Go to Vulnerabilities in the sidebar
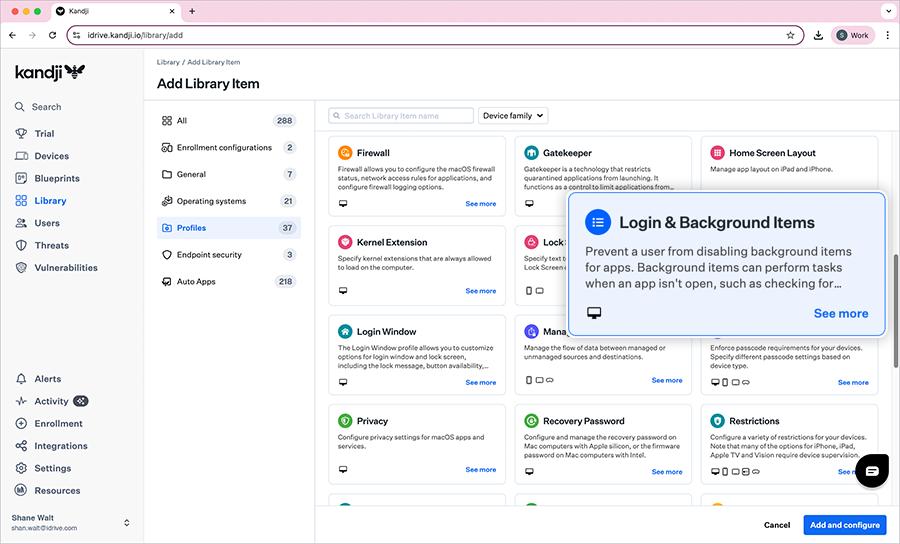 (66, 268)
